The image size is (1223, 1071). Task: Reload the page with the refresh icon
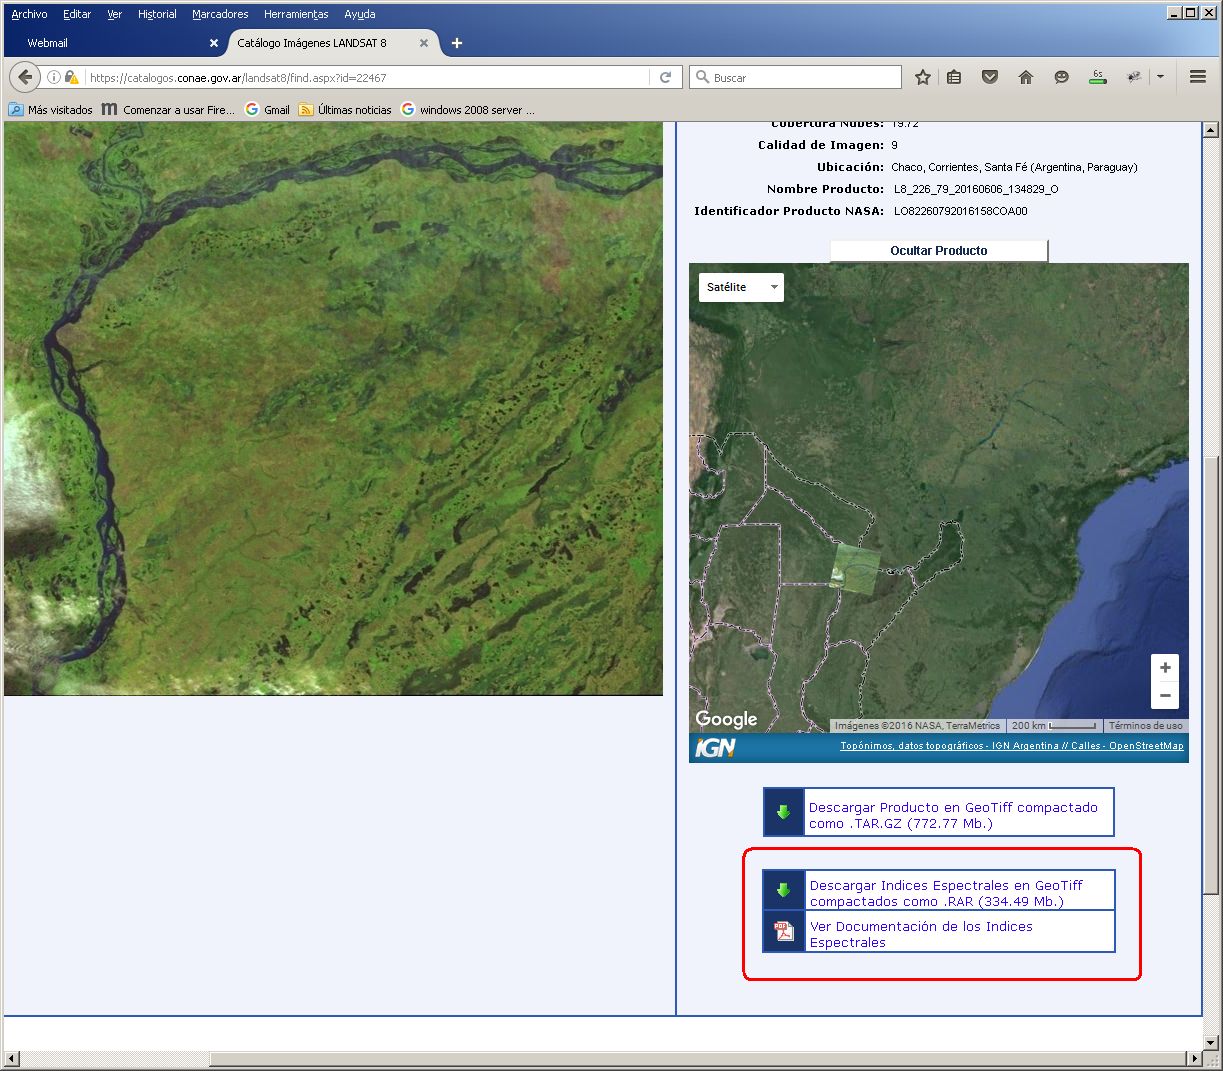[665, 77]
